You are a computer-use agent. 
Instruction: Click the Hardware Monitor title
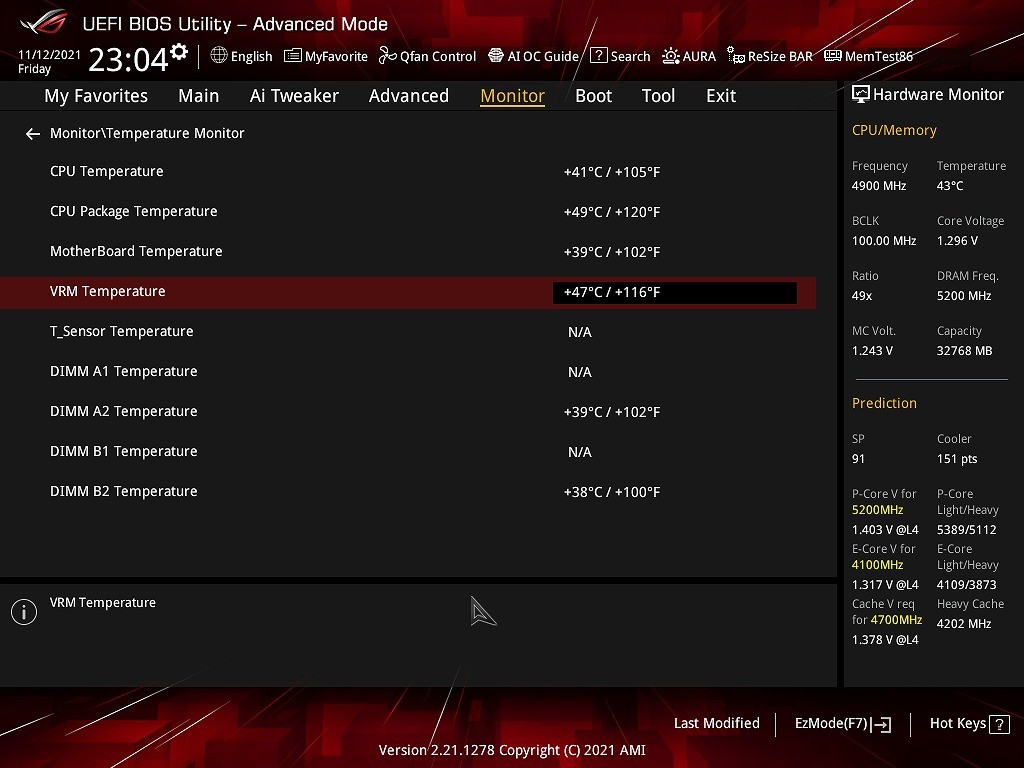pos(938,95)
